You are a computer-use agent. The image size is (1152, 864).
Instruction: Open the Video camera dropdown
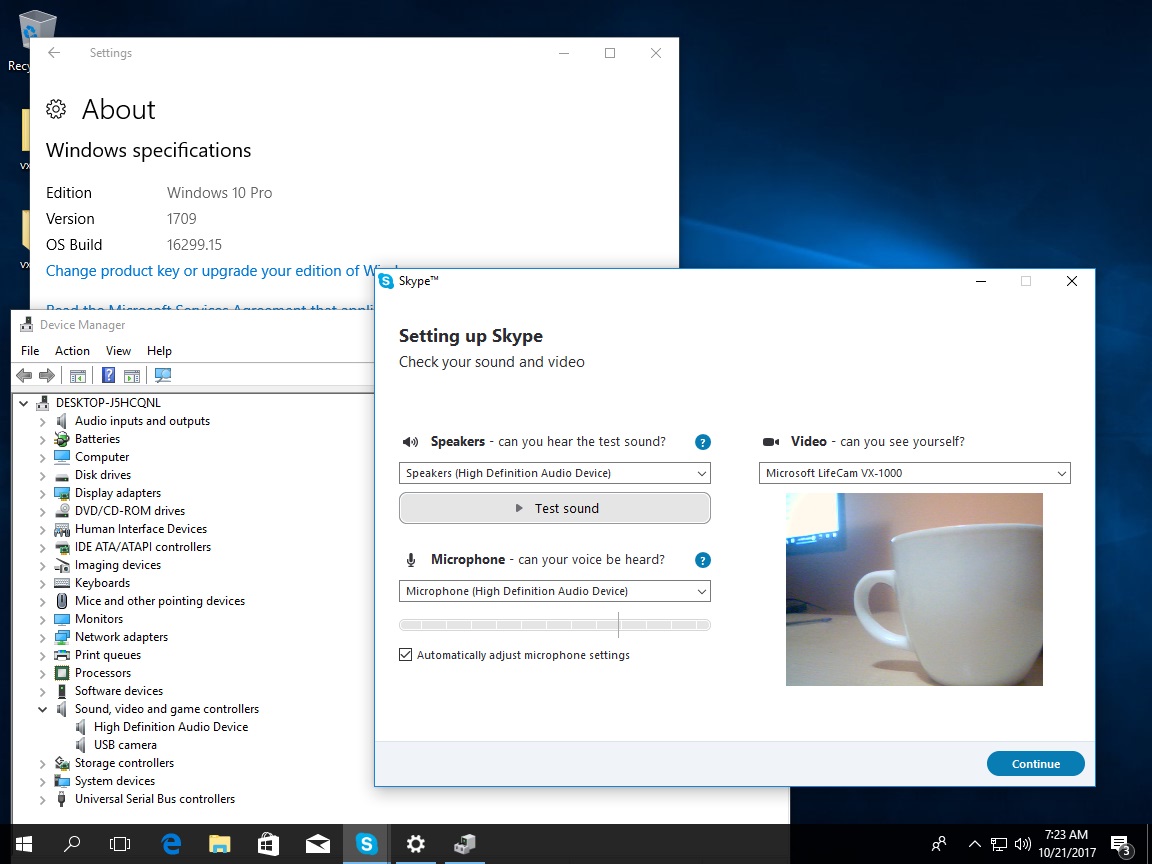click(x=915, y=473)
